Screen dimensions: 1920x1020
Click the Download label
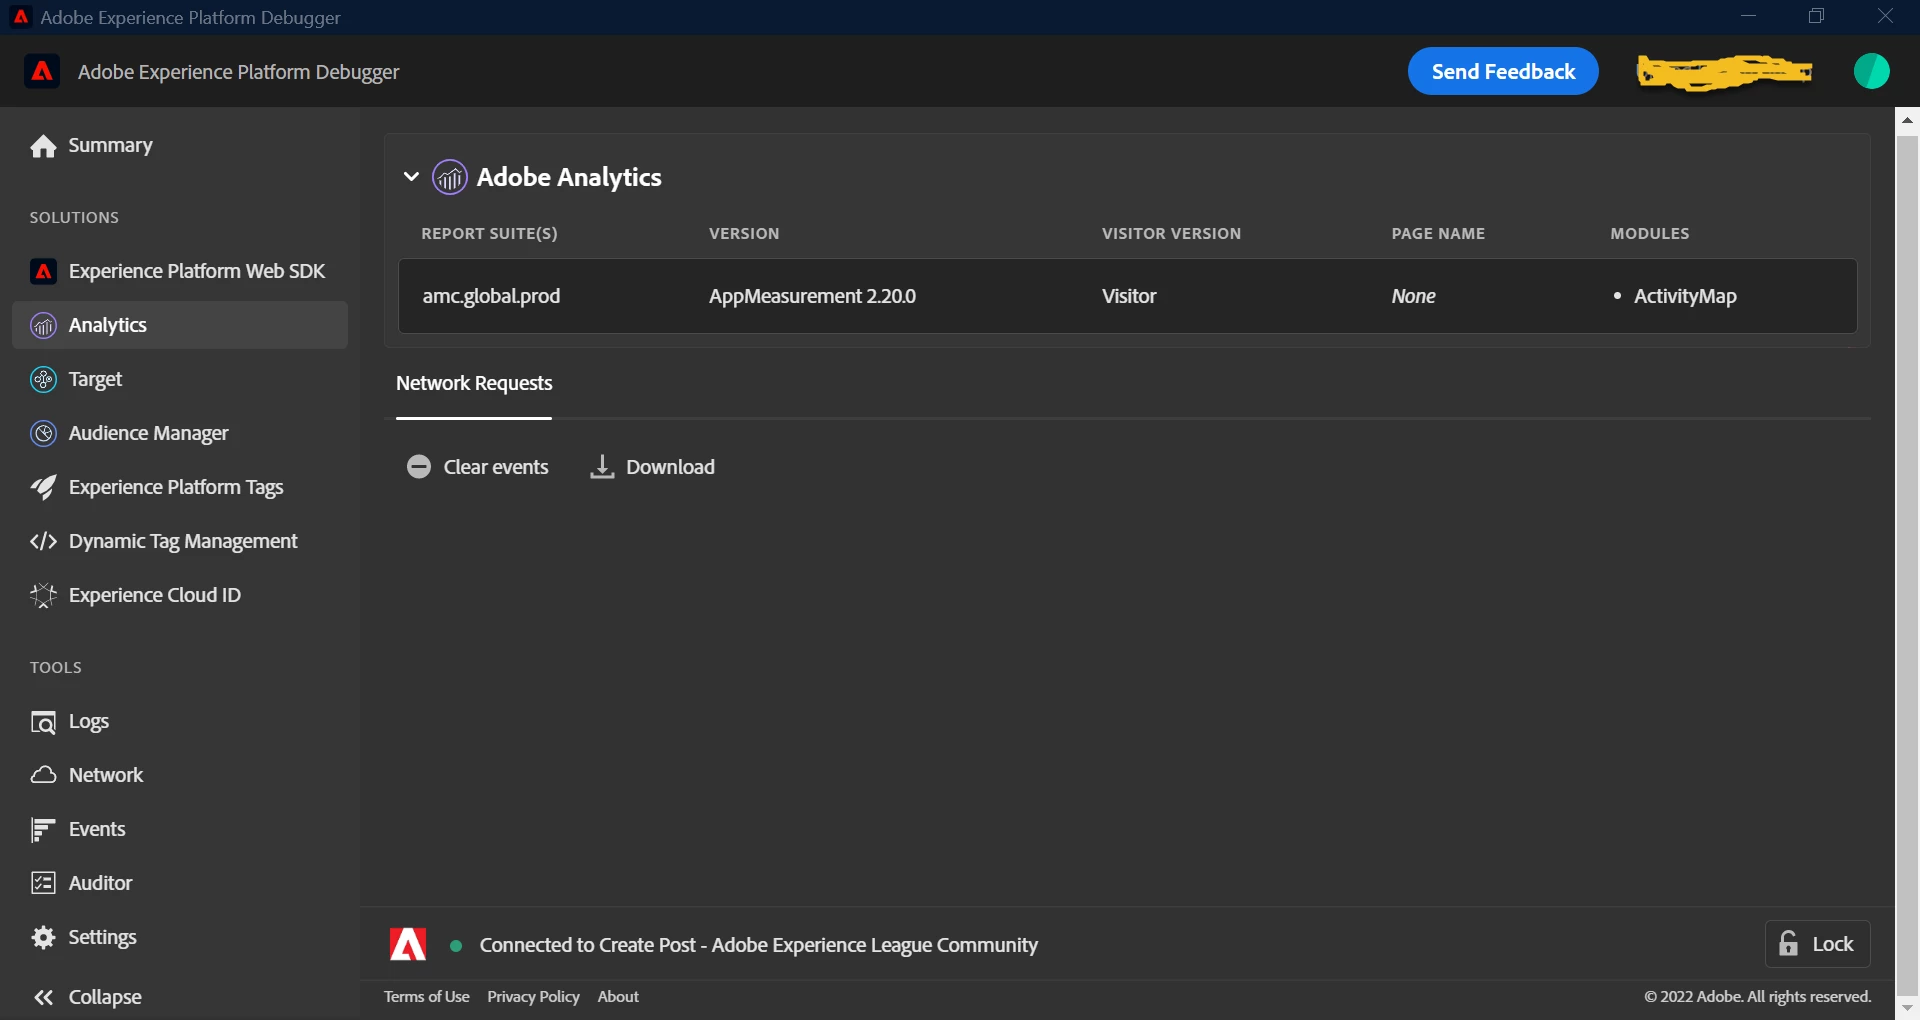pyautogui.click(x=670, y=467)
